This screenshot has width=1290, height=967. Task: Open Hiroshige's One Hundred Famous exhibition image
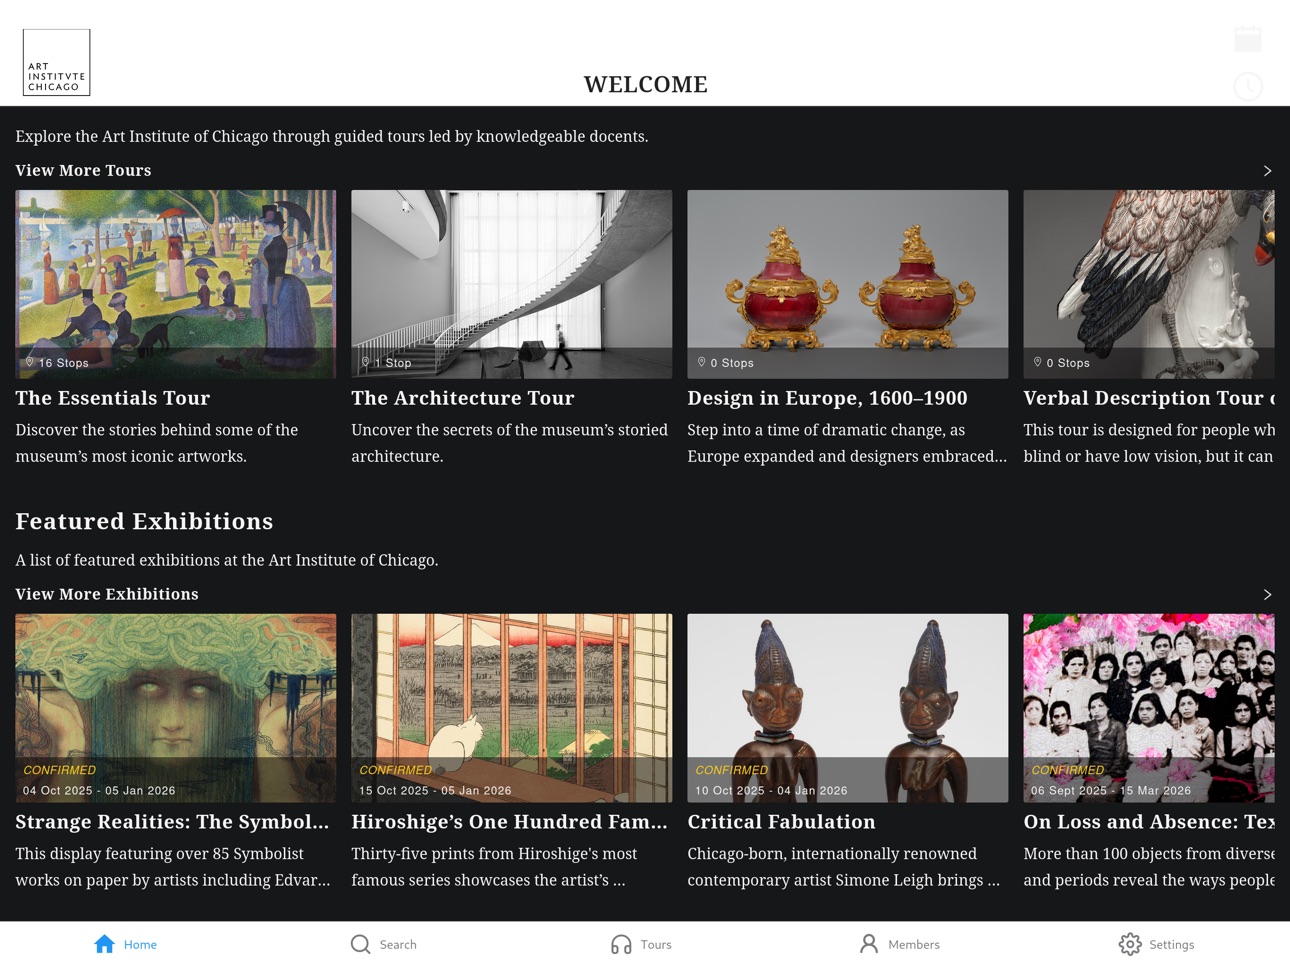pos(512,708)
